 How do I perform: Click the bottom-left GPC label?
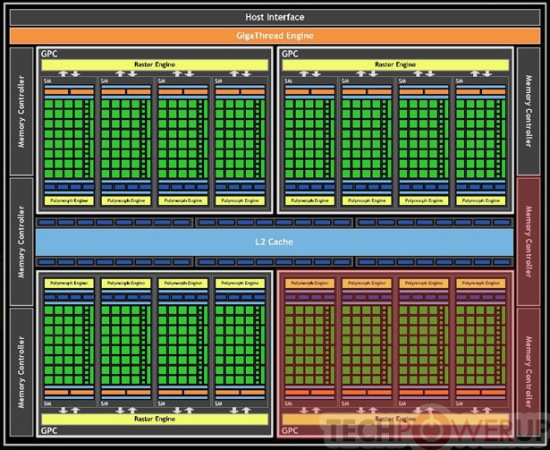[49, 431]
